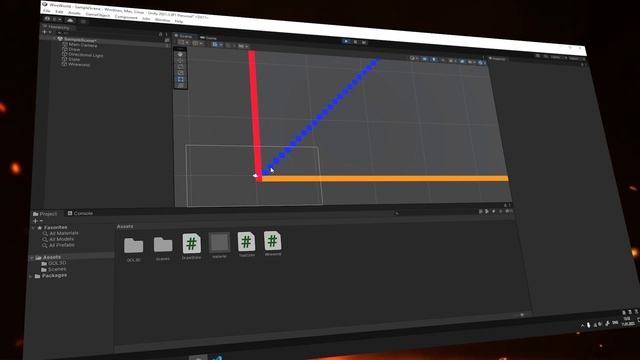Open the GameObject menu
The width and height of the screenshot is (640, 360).
97,15
